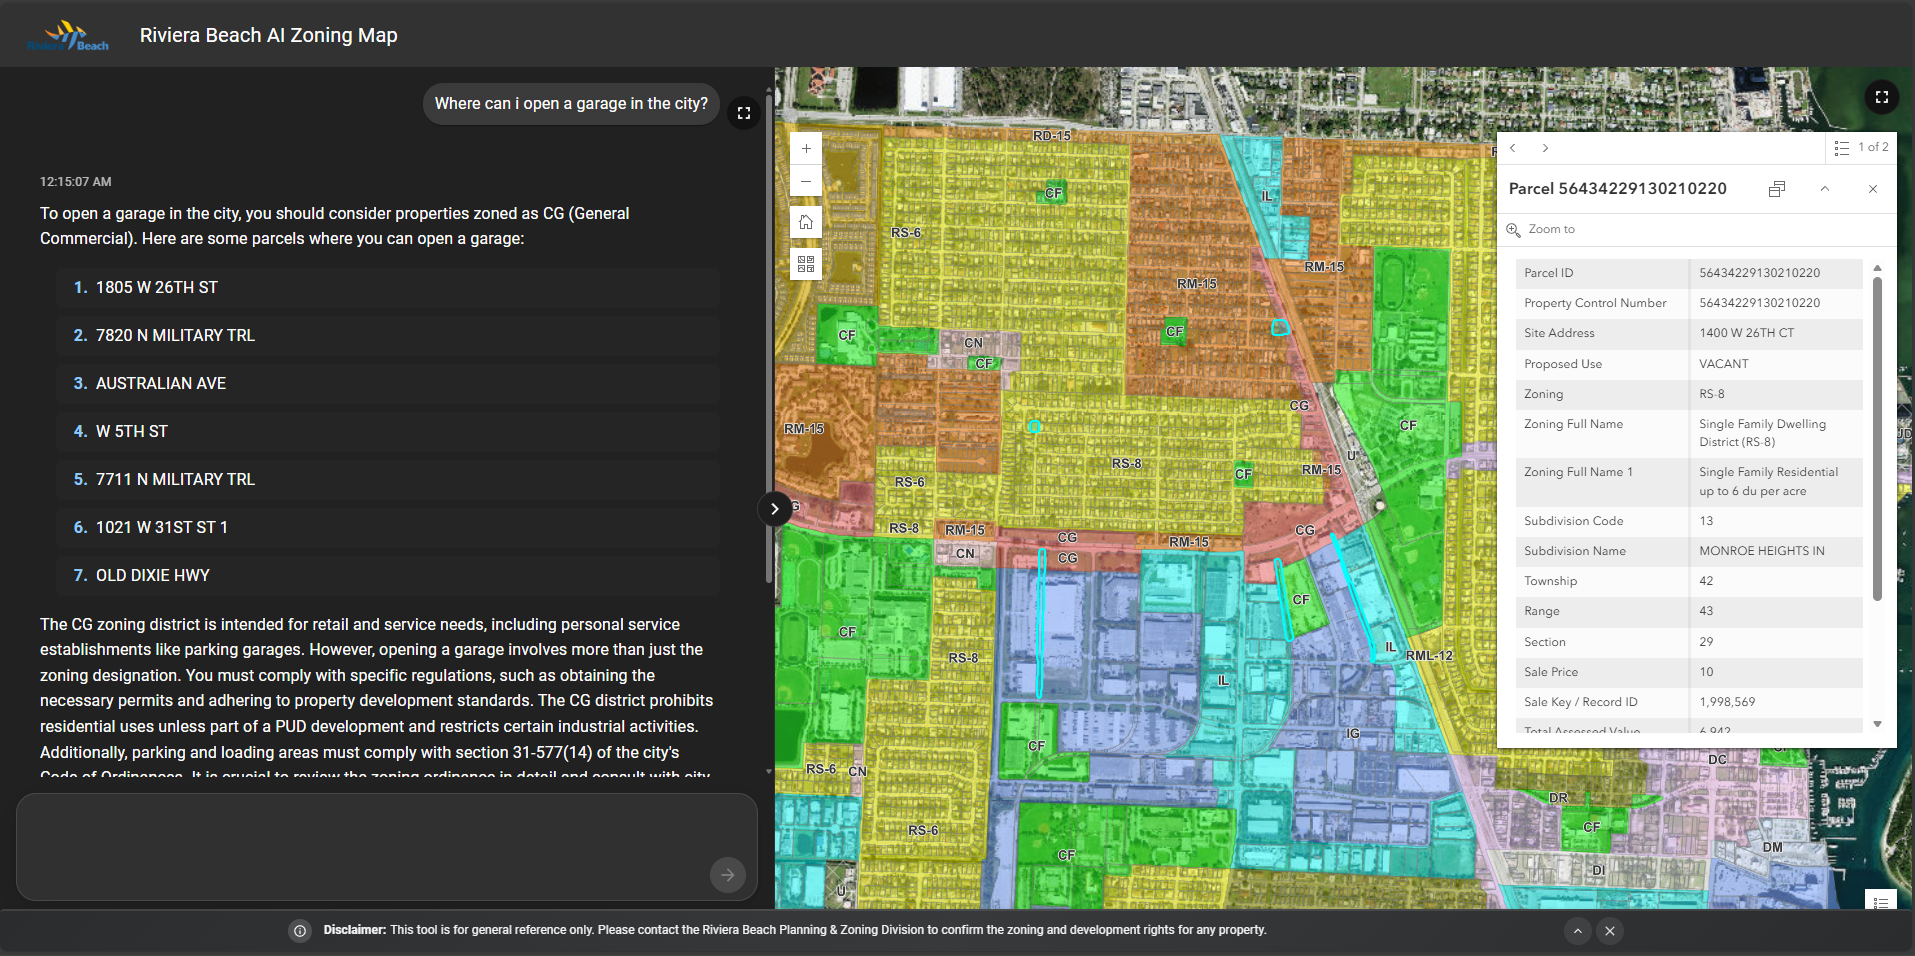This screenshot has width=1915, height=956.
Task: Click the Zoom to magnifier in the parcel popup
Action: pyautogui.click(x=1513, y=229)
